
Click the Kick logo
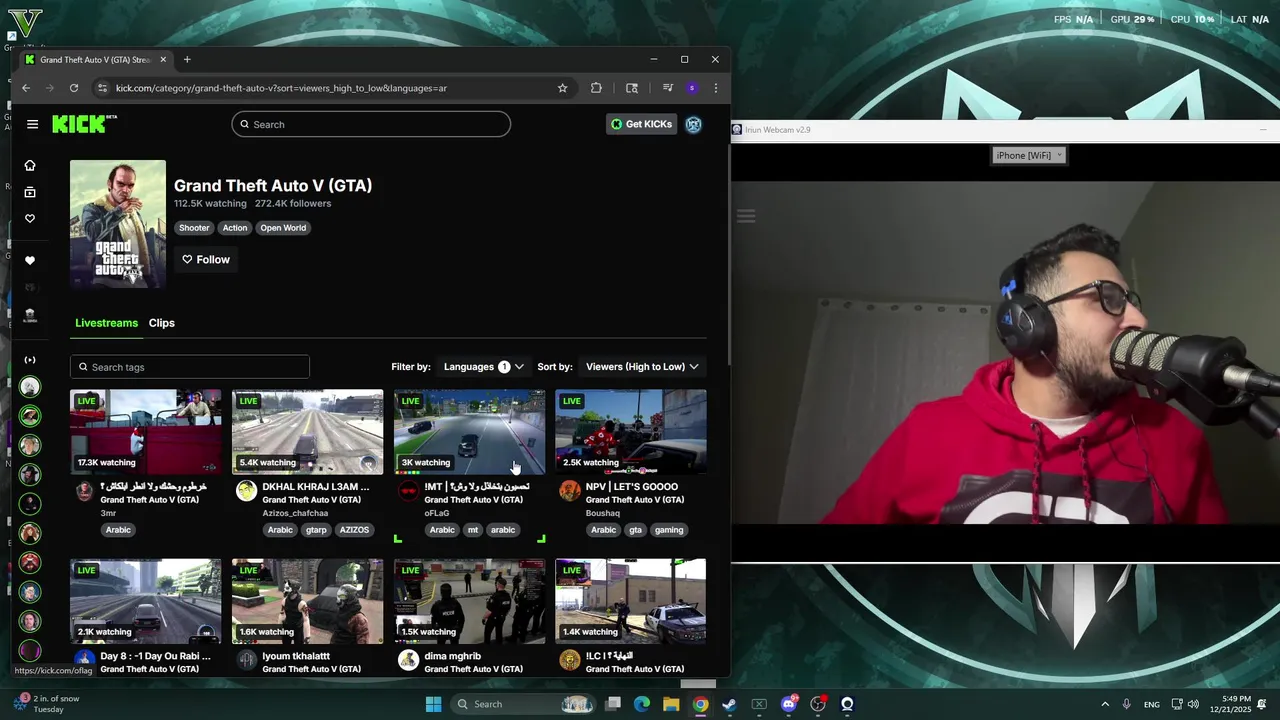click(x=84, y=124)
